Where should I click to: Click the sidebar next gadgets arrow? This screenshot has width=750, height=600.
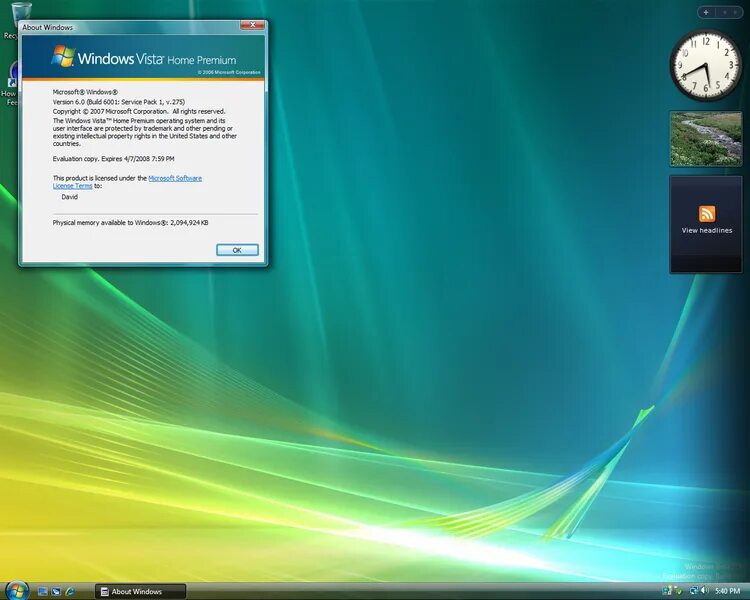pyautogui.click(x=735, y=12)
